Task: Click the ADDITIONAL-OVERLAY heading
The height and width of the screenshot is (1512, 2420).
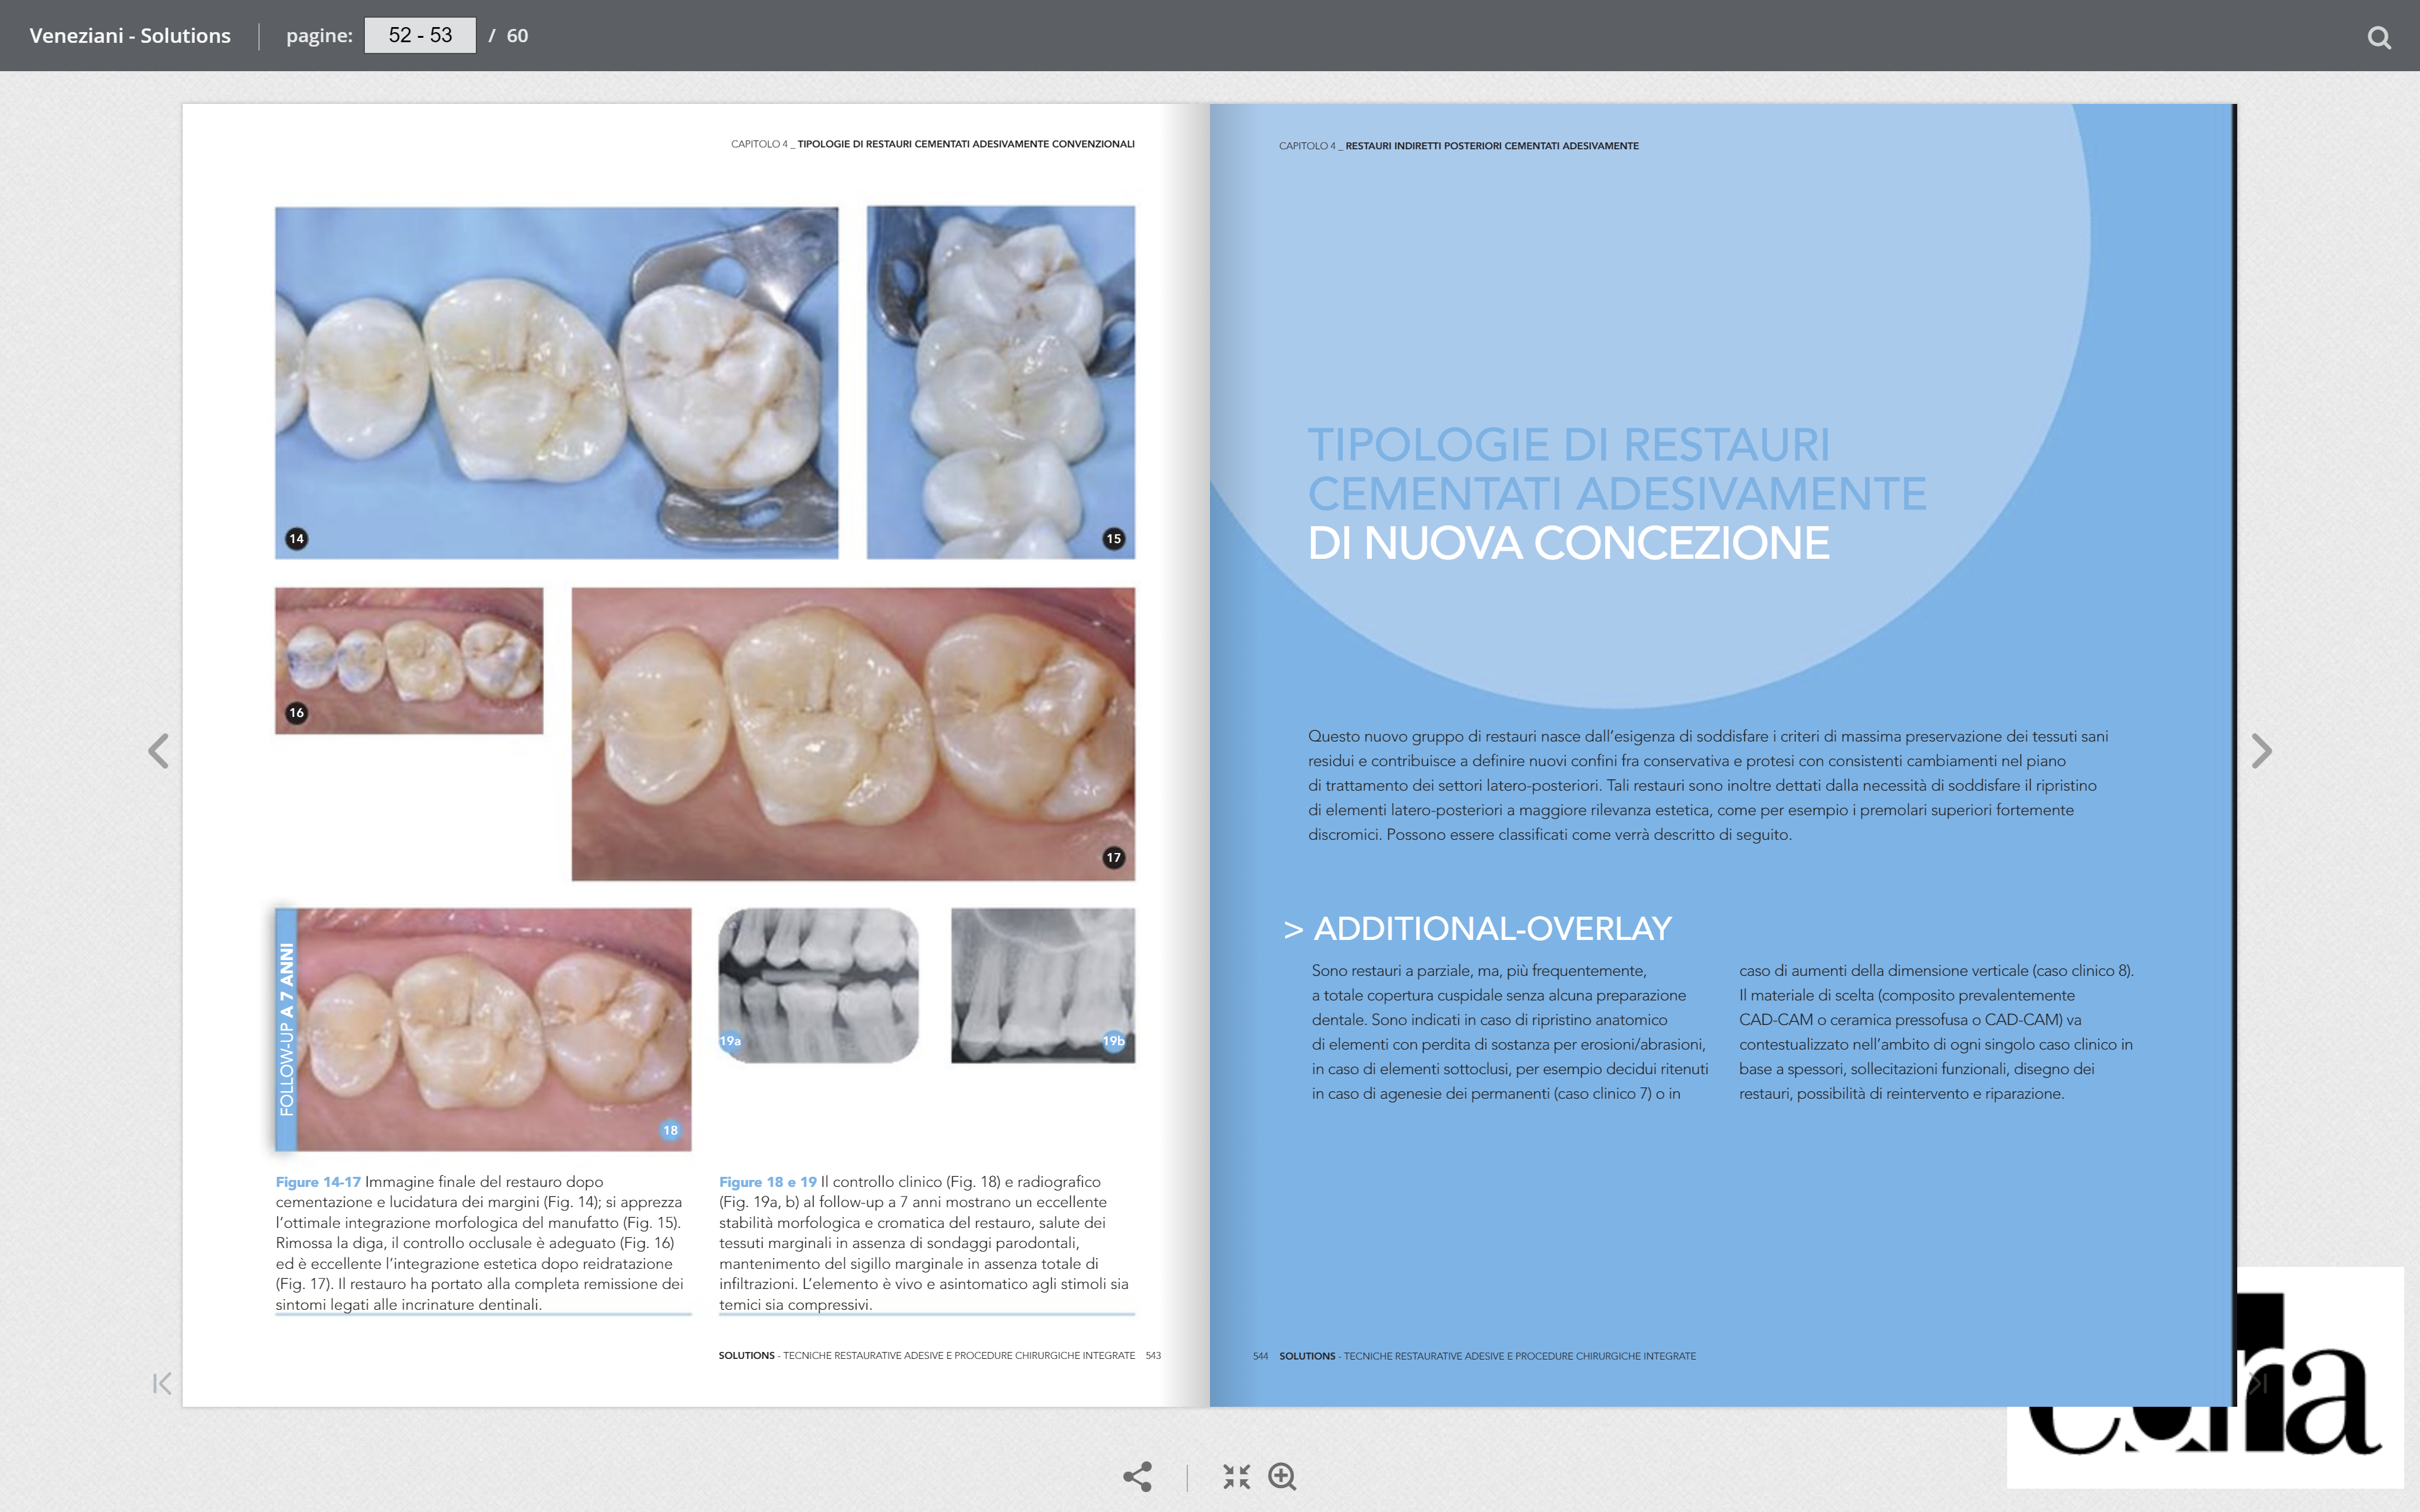Action: coord(1492,929)
